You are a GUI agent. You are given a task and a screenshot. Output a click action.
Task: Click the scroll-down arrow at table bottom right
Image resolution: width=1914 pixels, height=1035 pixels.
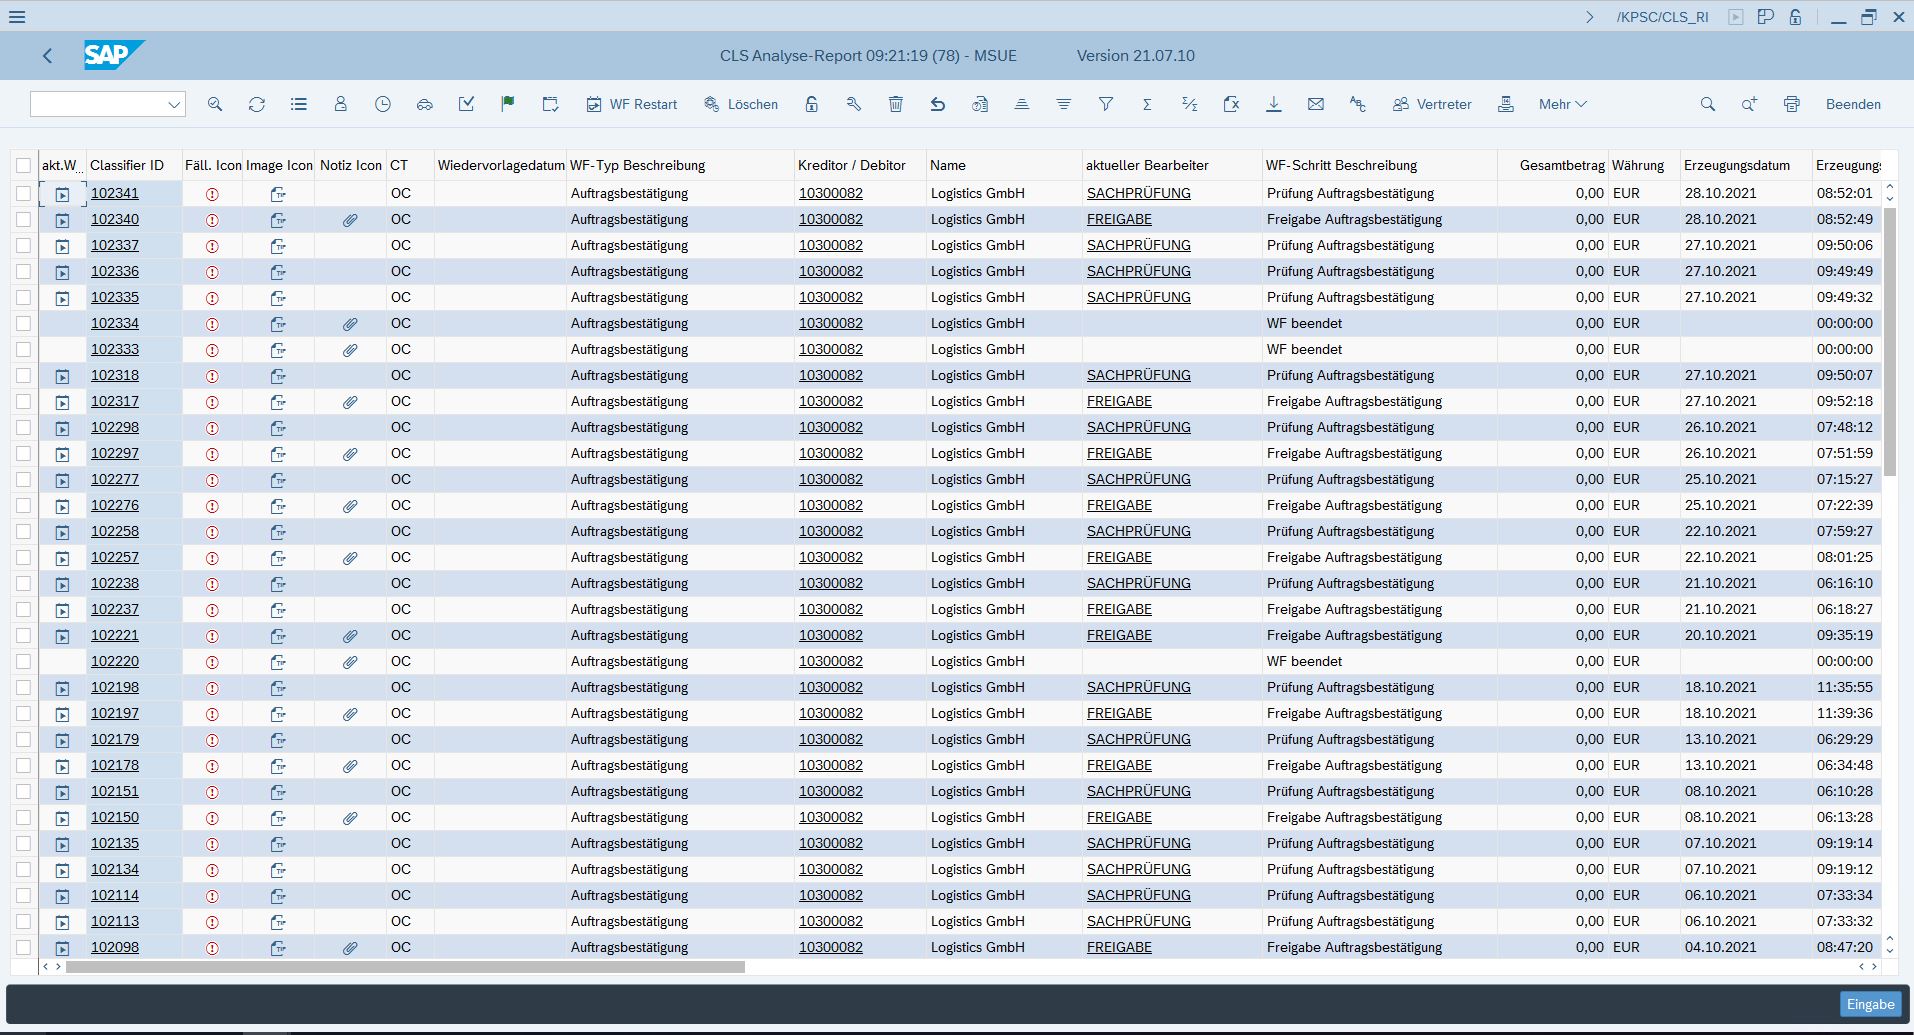pos(1890,950)
